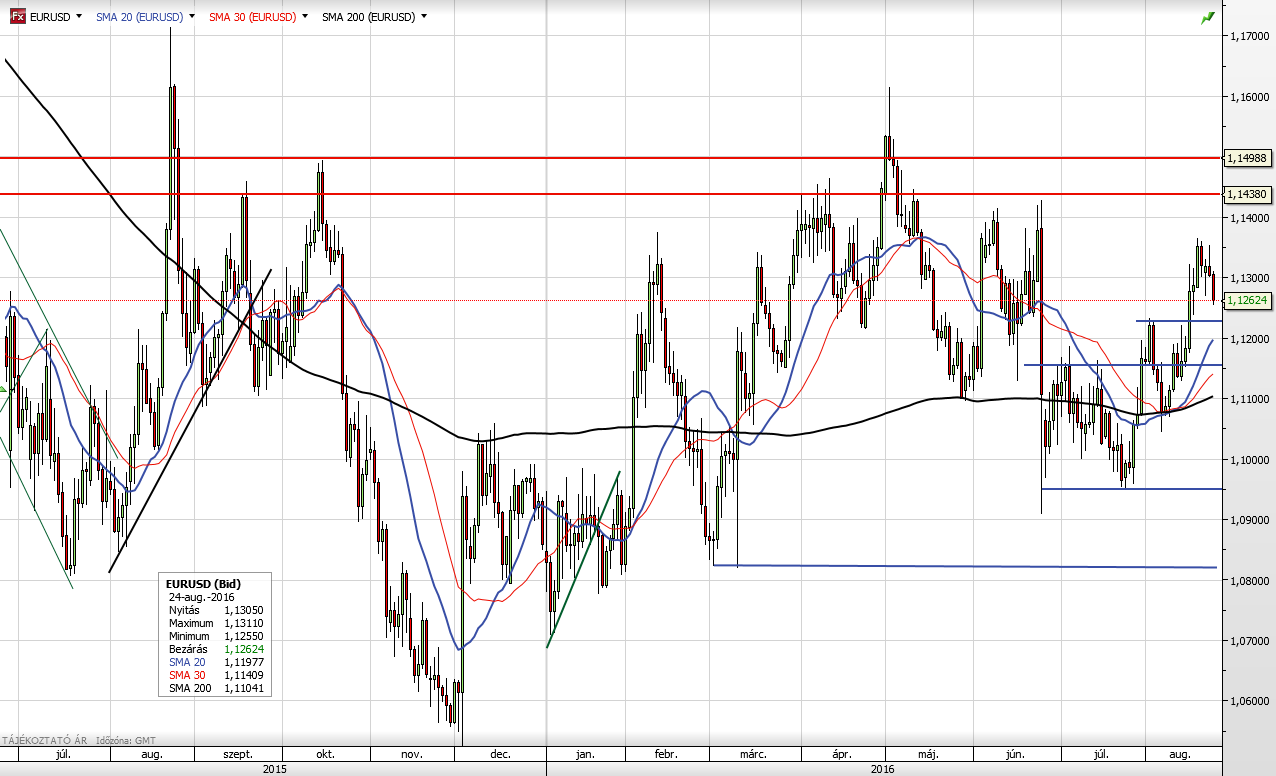Click the Nyitás value 1,13050
This screenshot has width=1276, height=776.
[x=243, y=610]
